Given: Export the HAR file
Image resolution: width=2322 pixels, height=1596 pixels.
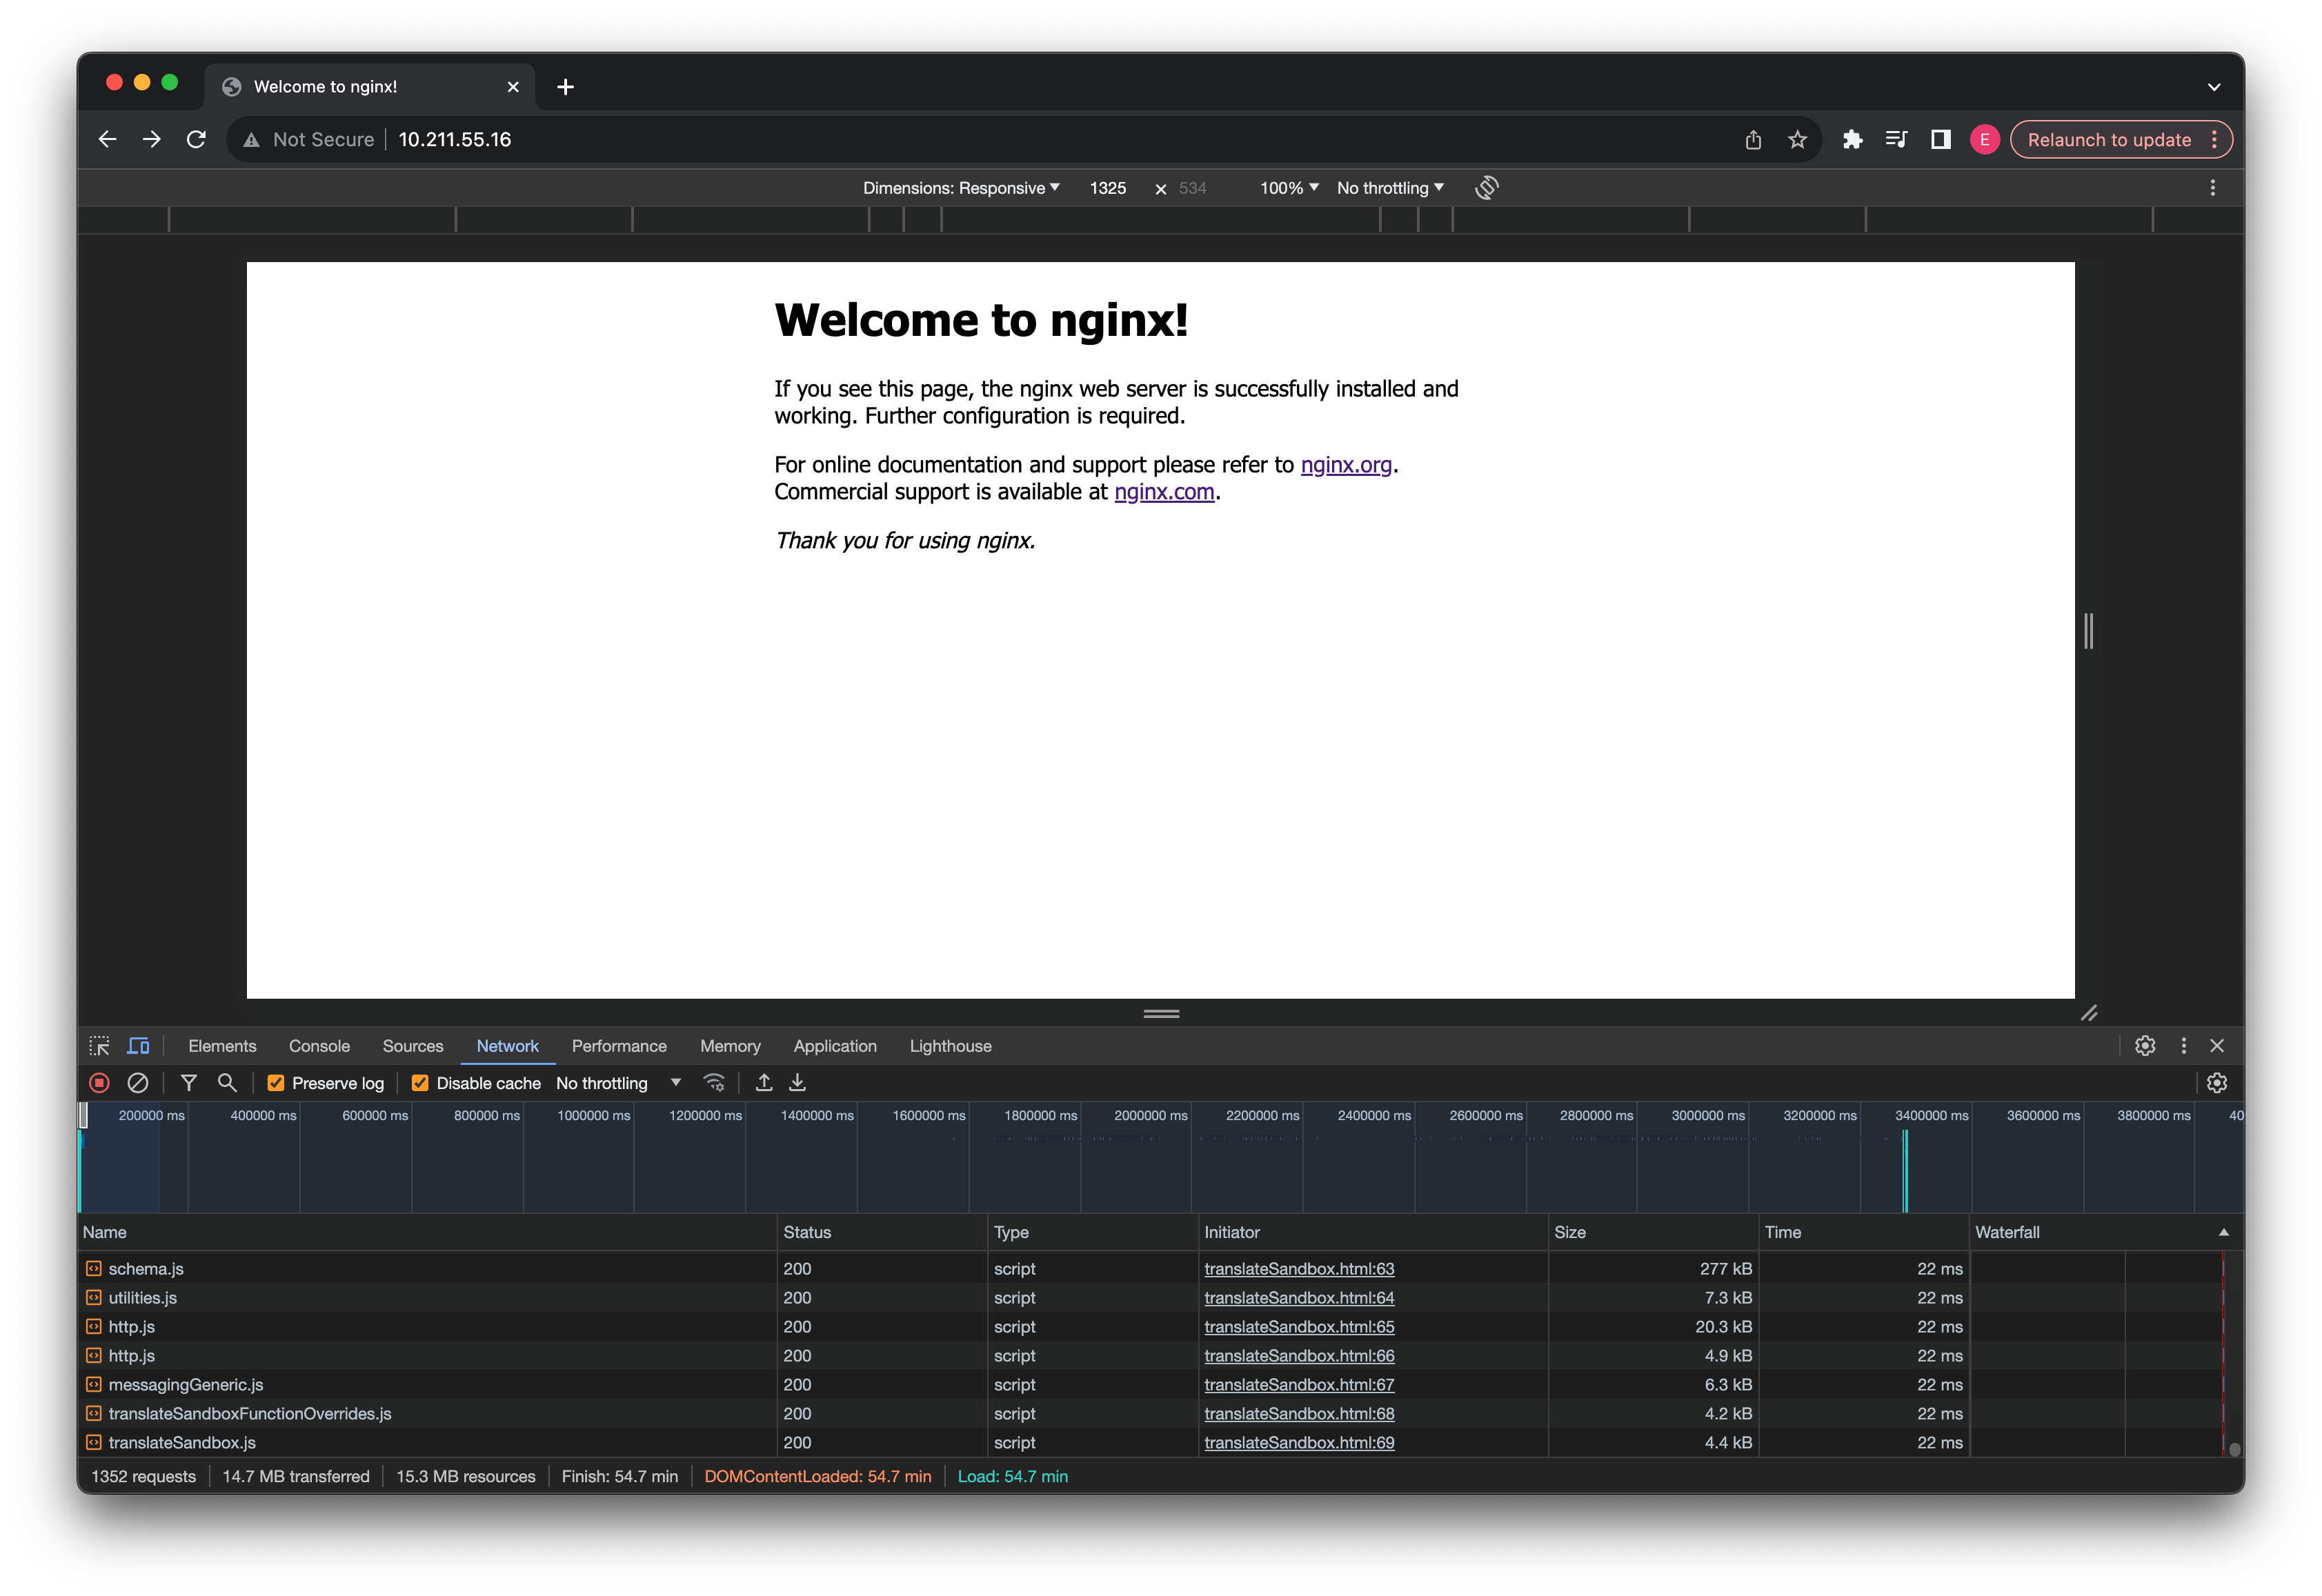Looking at the screenshot, I should click(797, 1083).
